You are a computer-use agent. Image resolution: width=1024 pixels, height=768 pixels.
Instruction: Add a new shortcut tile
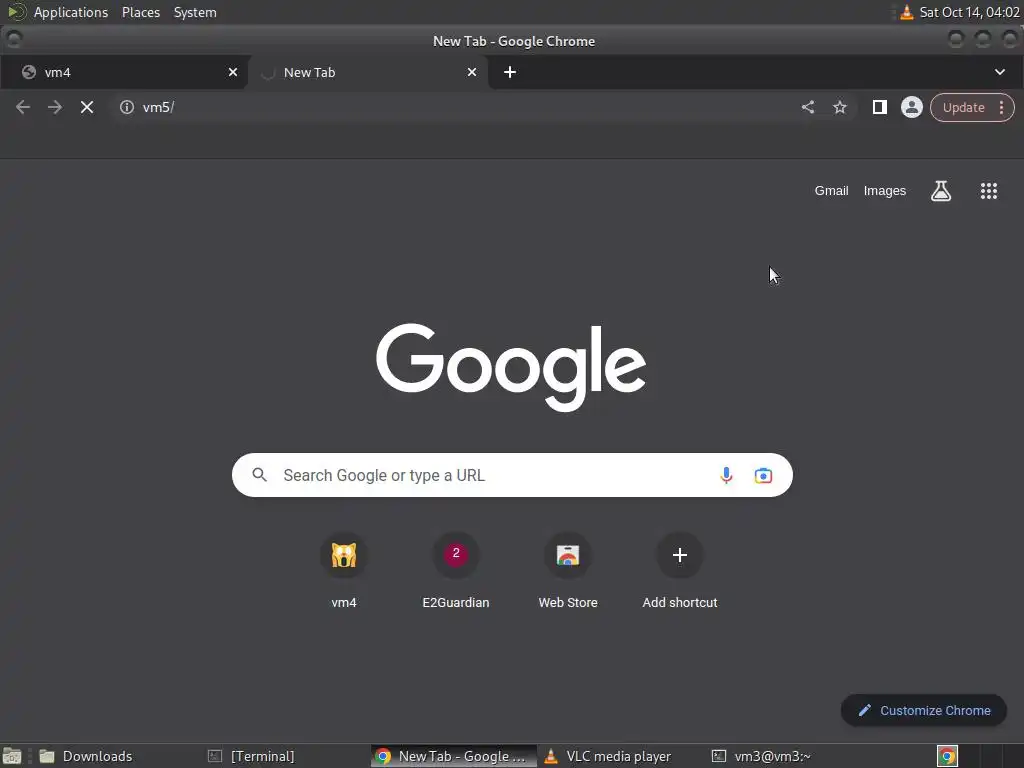pos(680,571)
